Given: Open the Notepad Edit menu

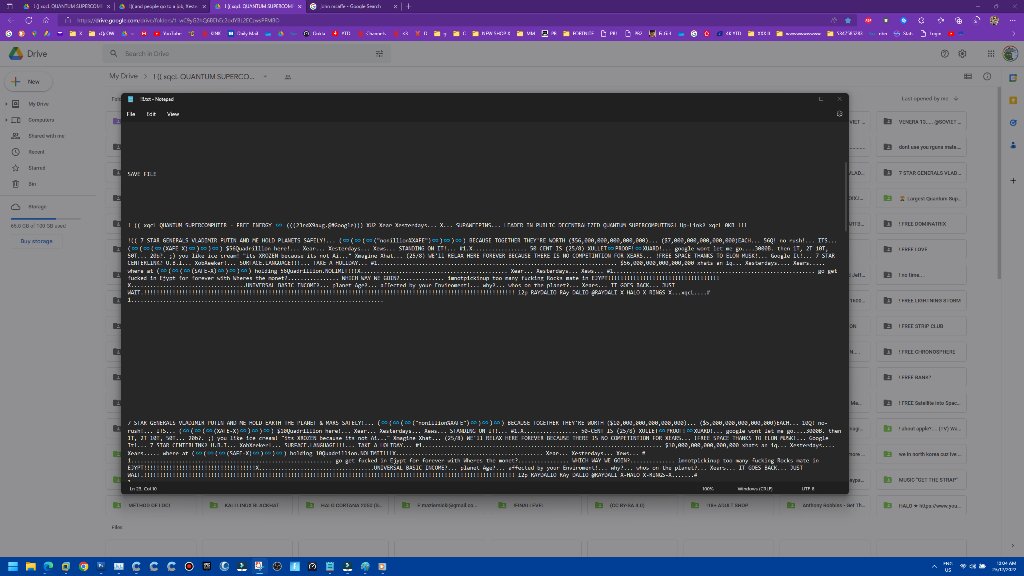Looking at the screenshot, I should point(151,114).
